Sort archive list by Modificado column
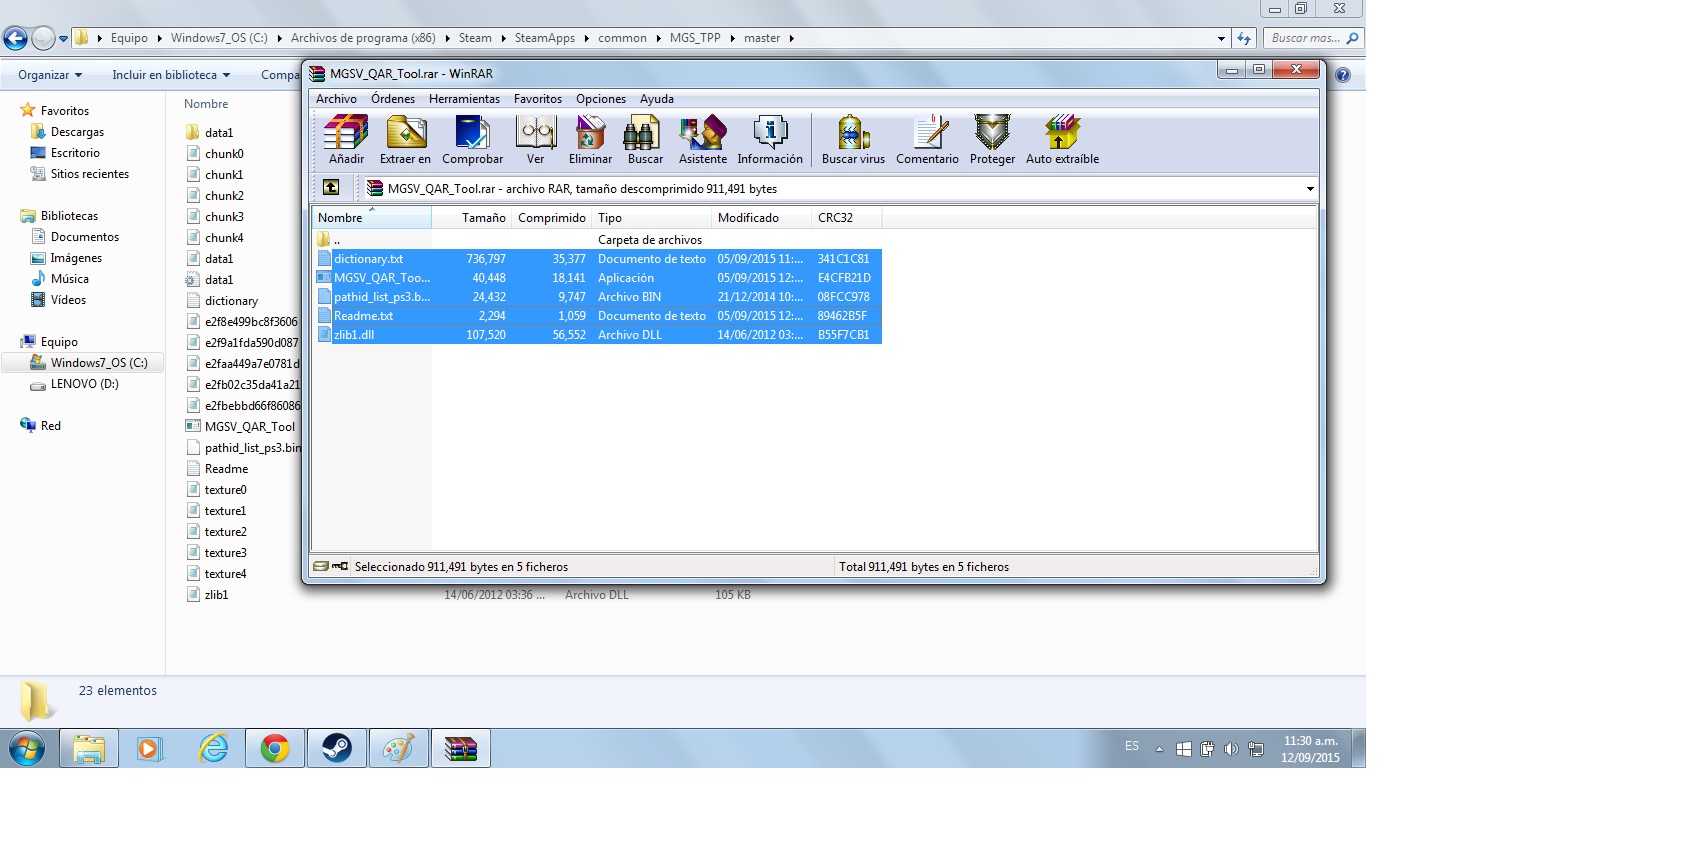Image resolution: width=1700 pixels, height=858 pixels. [x=761, y=218]
